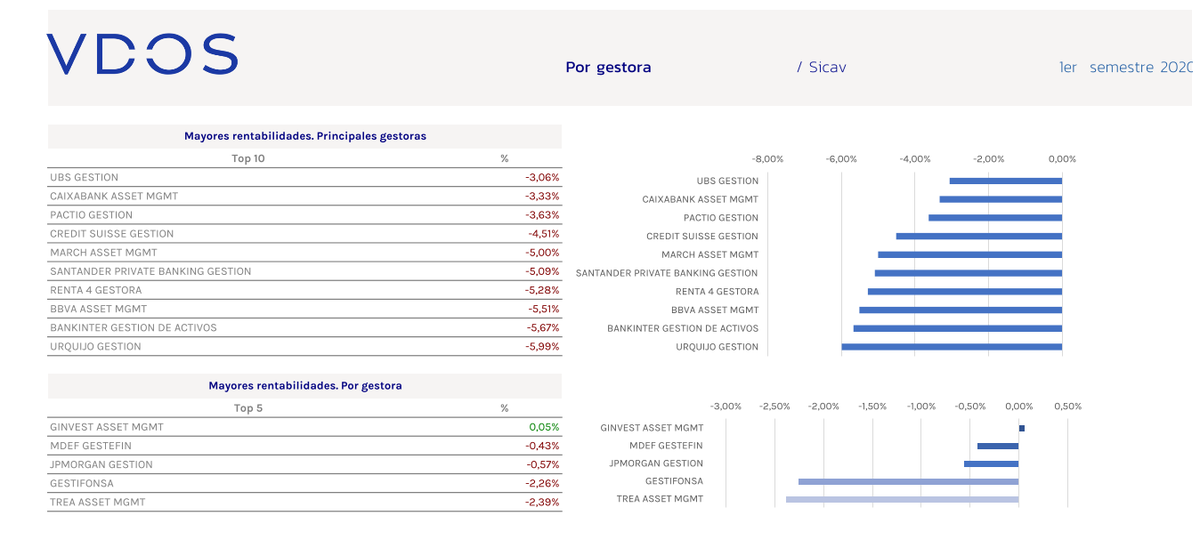Select SANTANDER PRIVATE BANKING GESTION in table

click(151, 271)
